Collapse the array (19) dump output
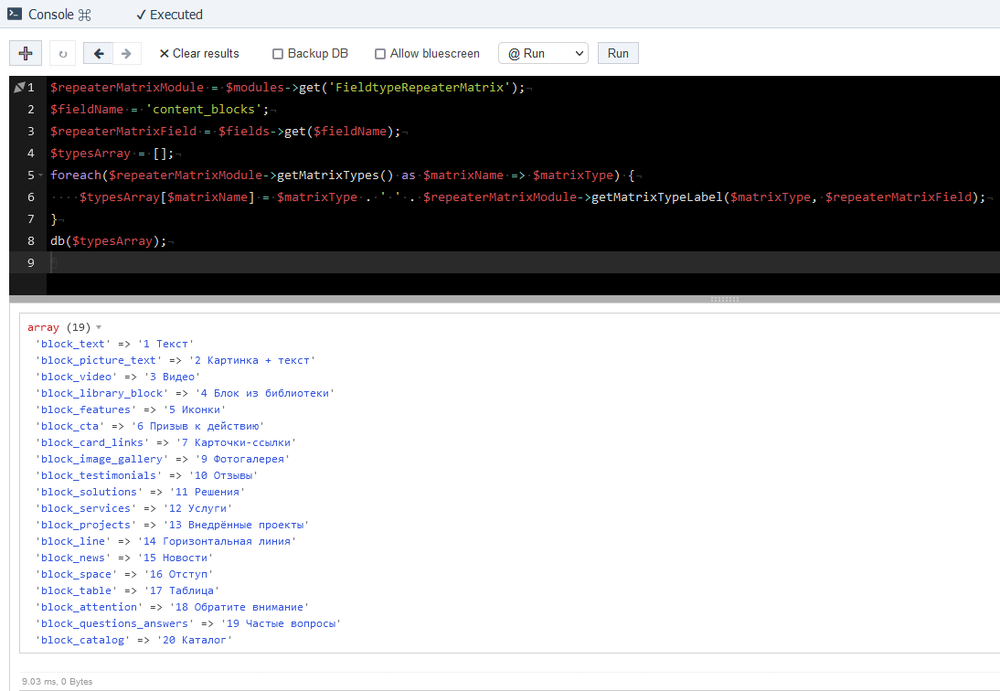This screenshot has height=691, width=1000. click(x=98, y=328)
